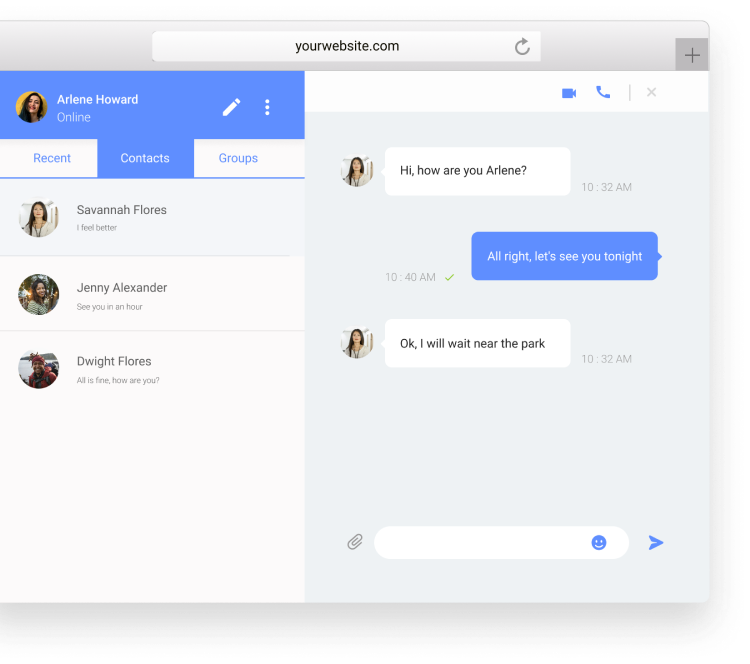This screenshot has height=664, width=750.
Task: Send the message with arrow icon
Action: tap(656, 542)
